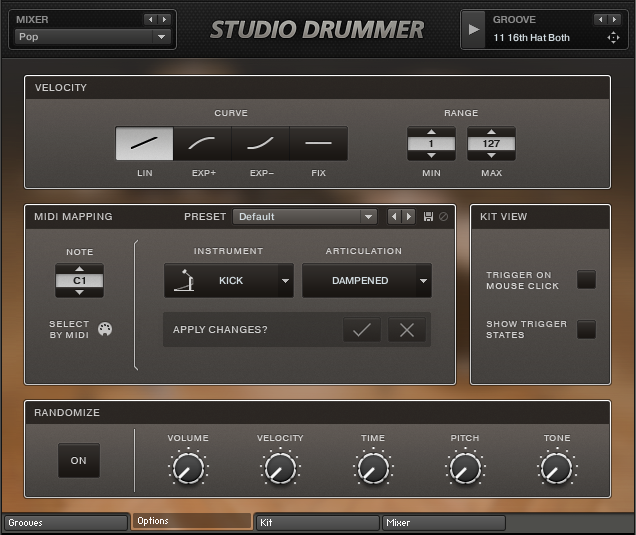
Task: Toggle the Randomize ON button
Action: point(78,461)
